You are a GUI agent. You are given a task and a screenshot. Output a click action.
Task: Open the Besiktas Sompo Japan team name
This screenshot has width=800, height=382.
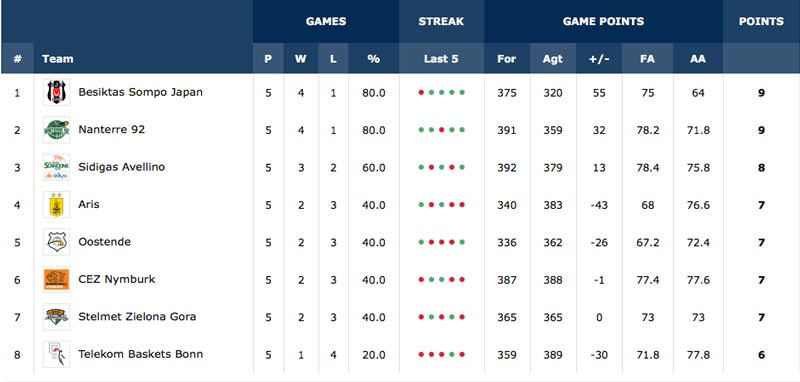pyautogui.click(x=140, y=92)
